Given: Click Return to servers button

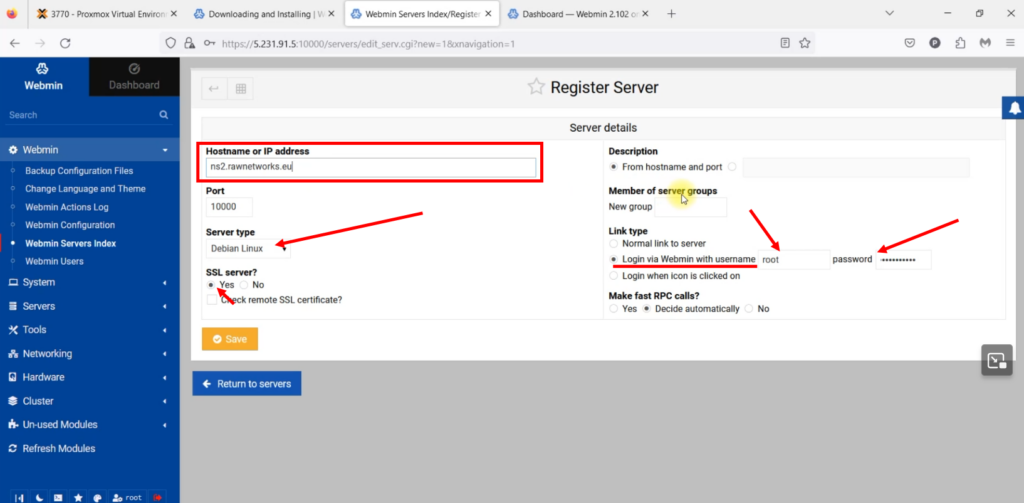Looking at the screenshot, I should [246, 383].
